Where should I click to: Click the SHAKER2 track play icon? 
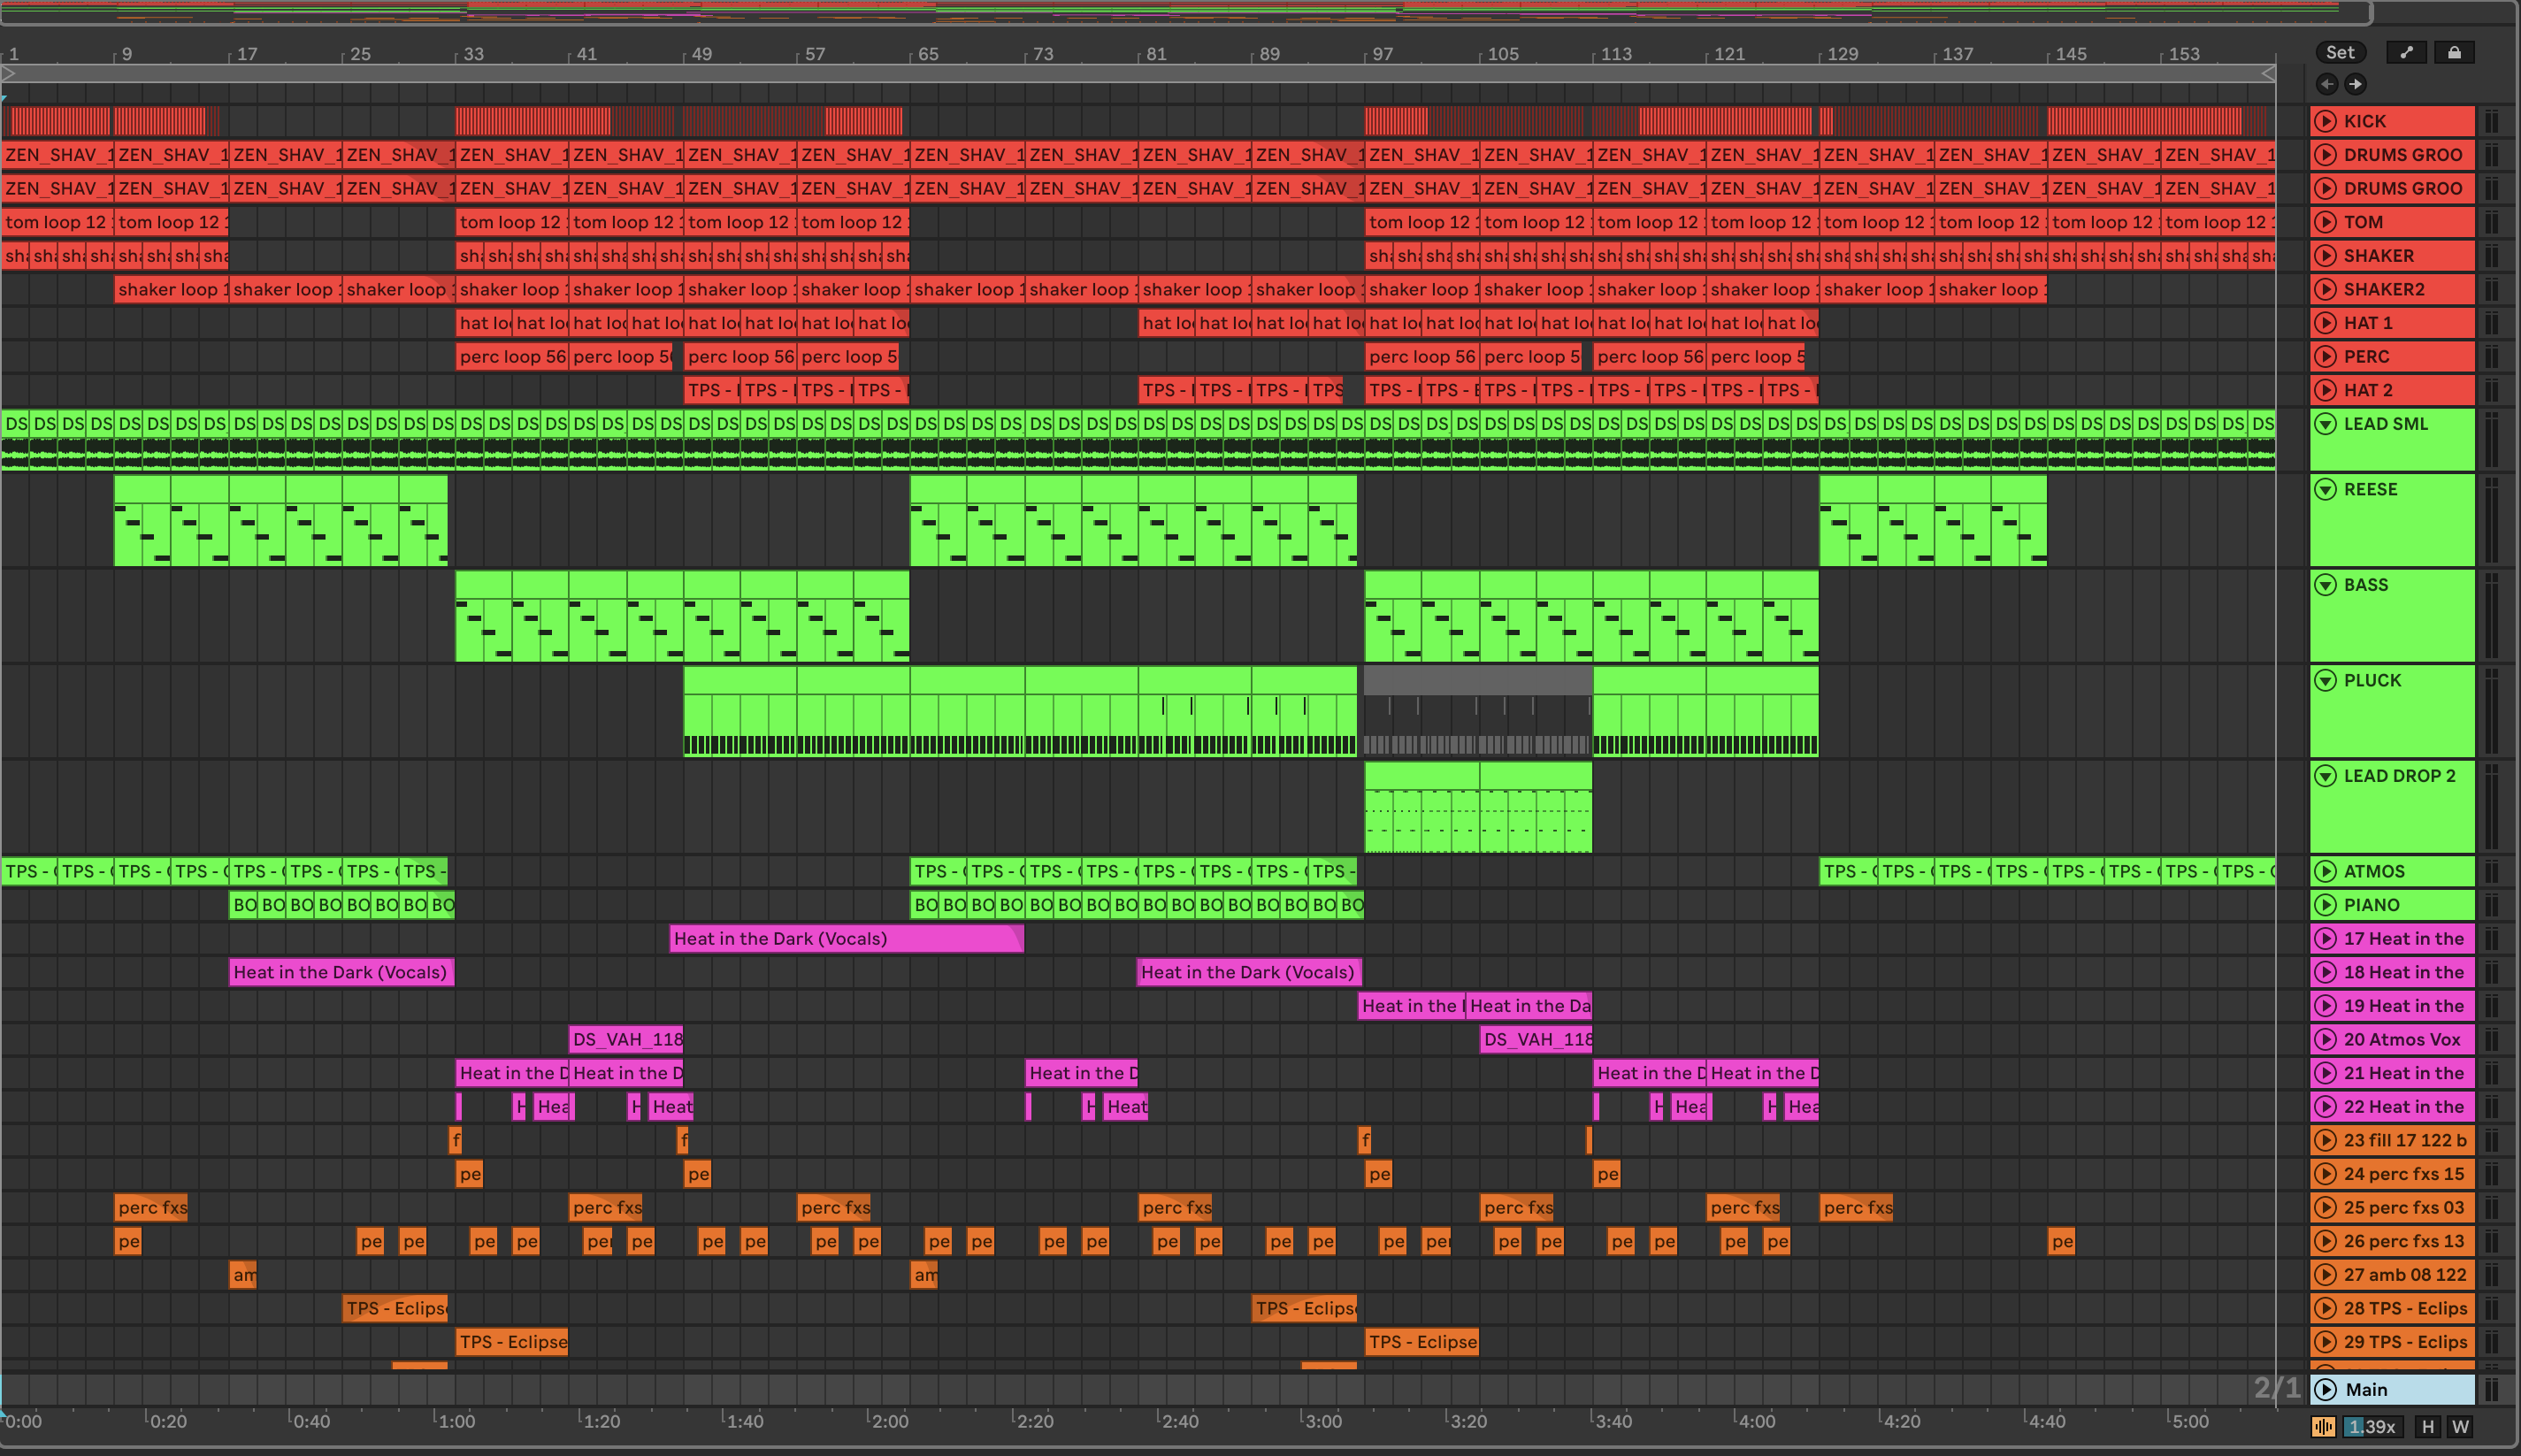pyautogui.click(x=2326, y=289)
